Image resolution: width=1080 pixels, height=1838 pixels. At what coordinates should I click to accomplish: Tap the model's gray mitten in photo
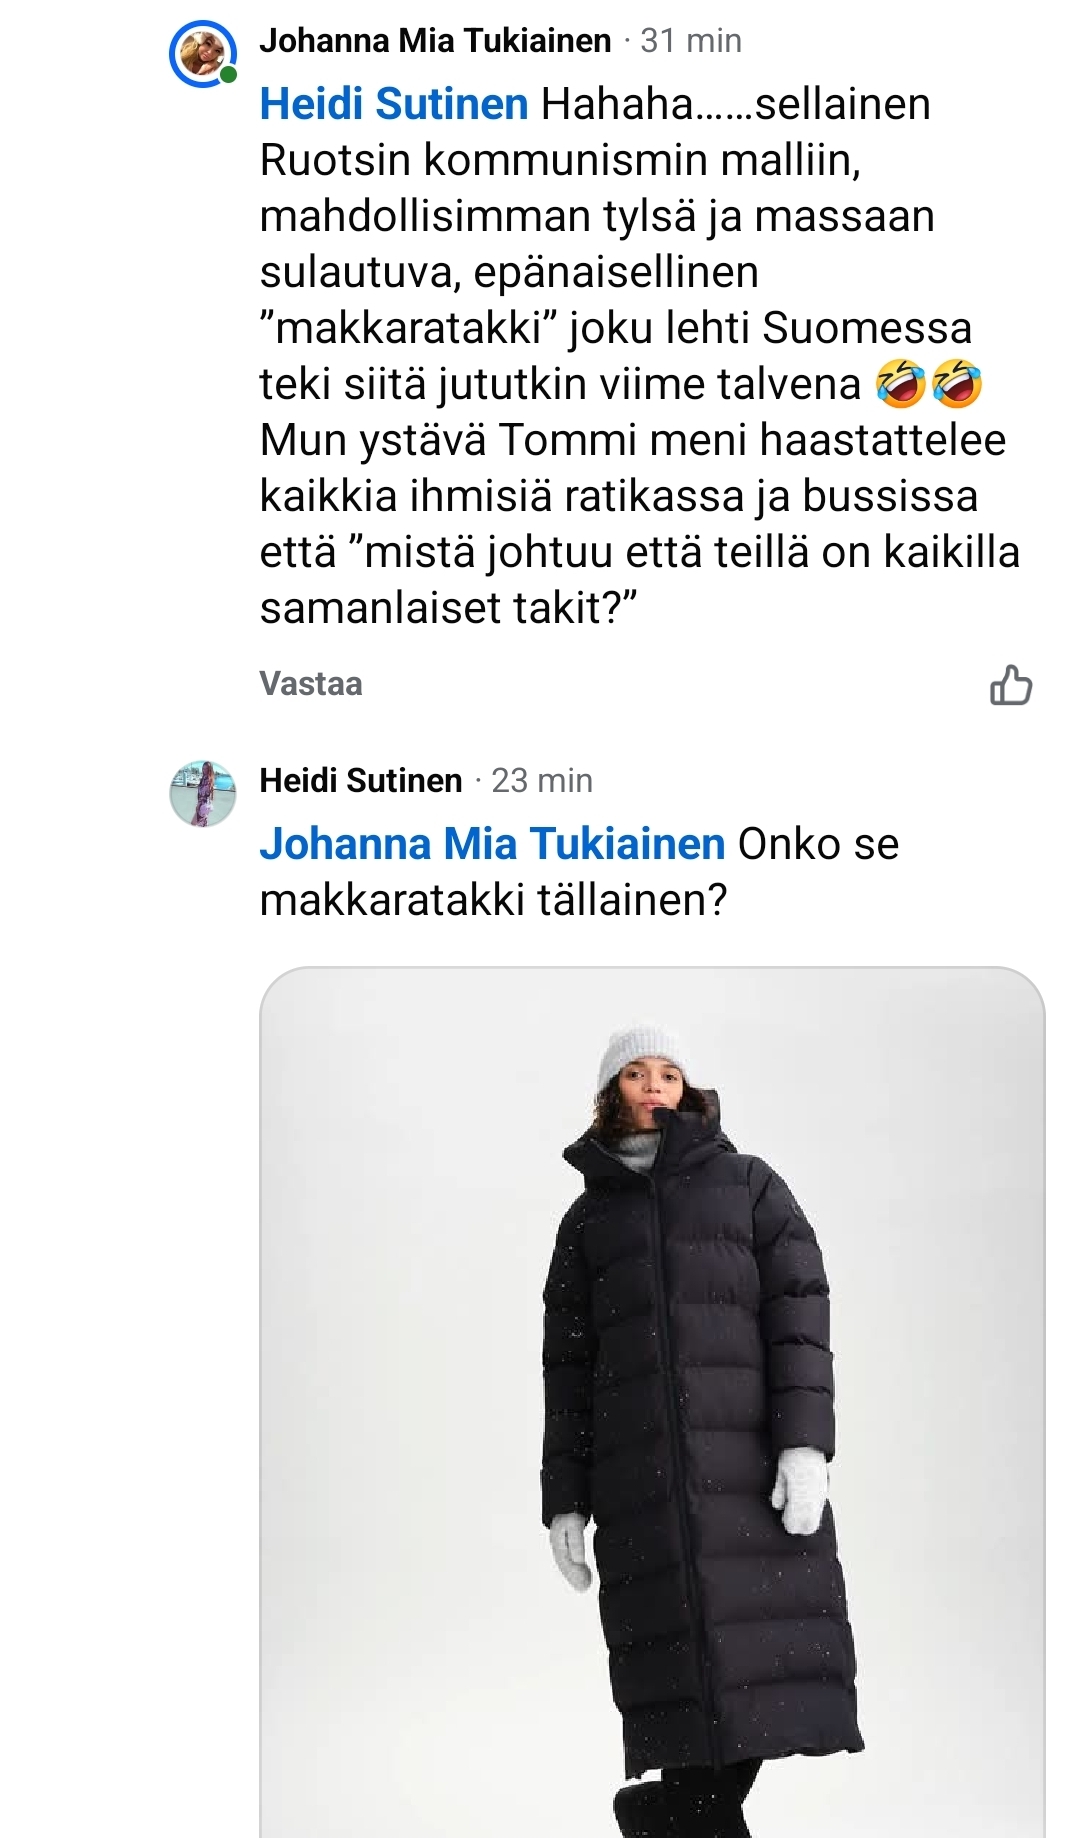tap(801, 1490)
